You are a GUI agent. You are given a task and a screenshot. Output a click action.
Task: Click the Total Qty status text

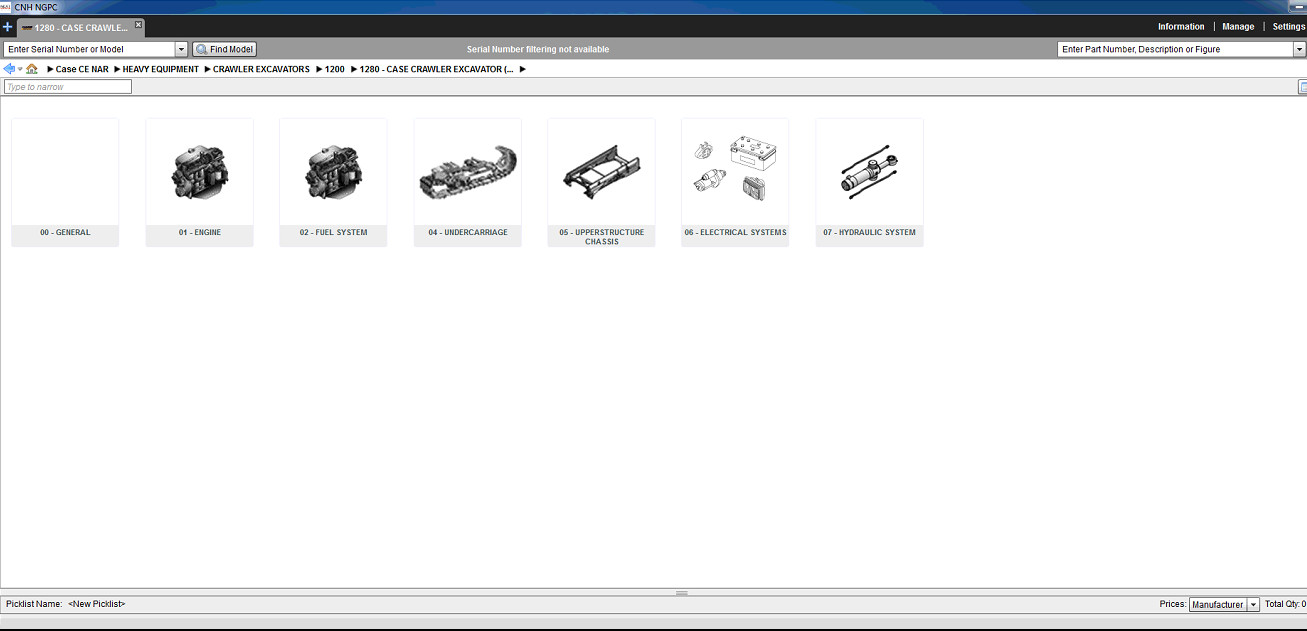coord(1285,604)
